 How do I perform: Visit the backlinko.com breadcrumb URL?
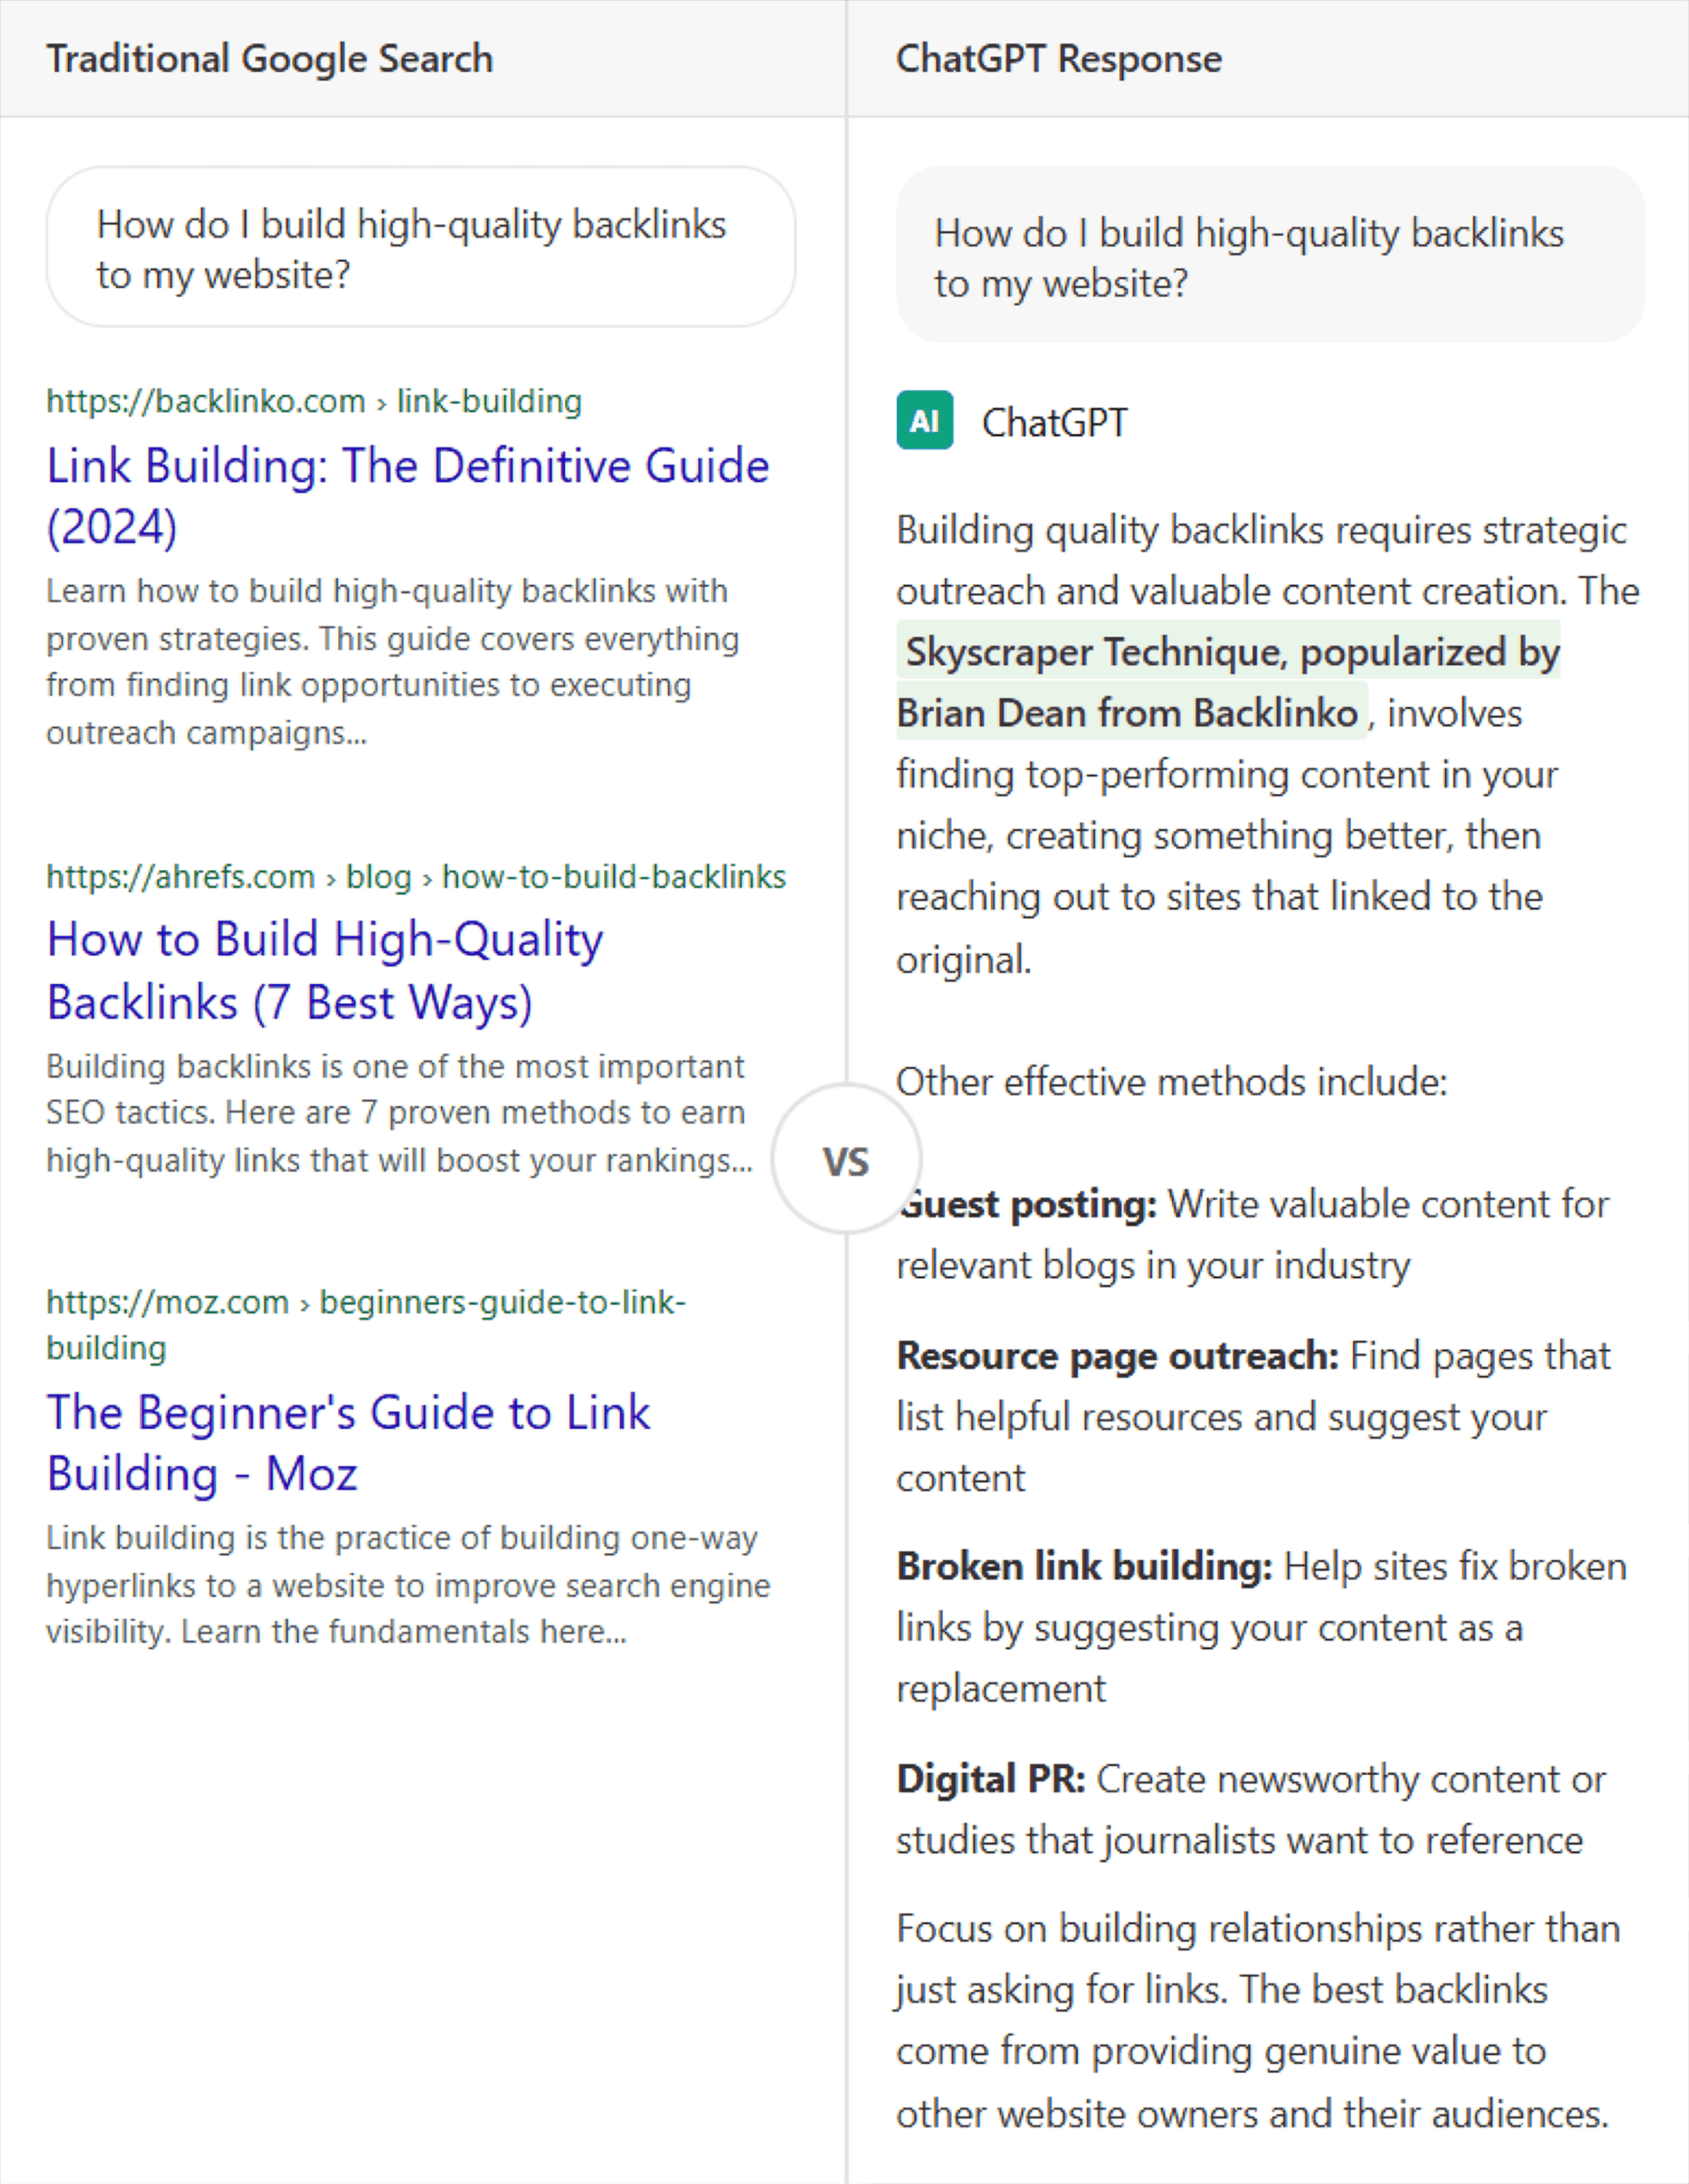(205, 400)
